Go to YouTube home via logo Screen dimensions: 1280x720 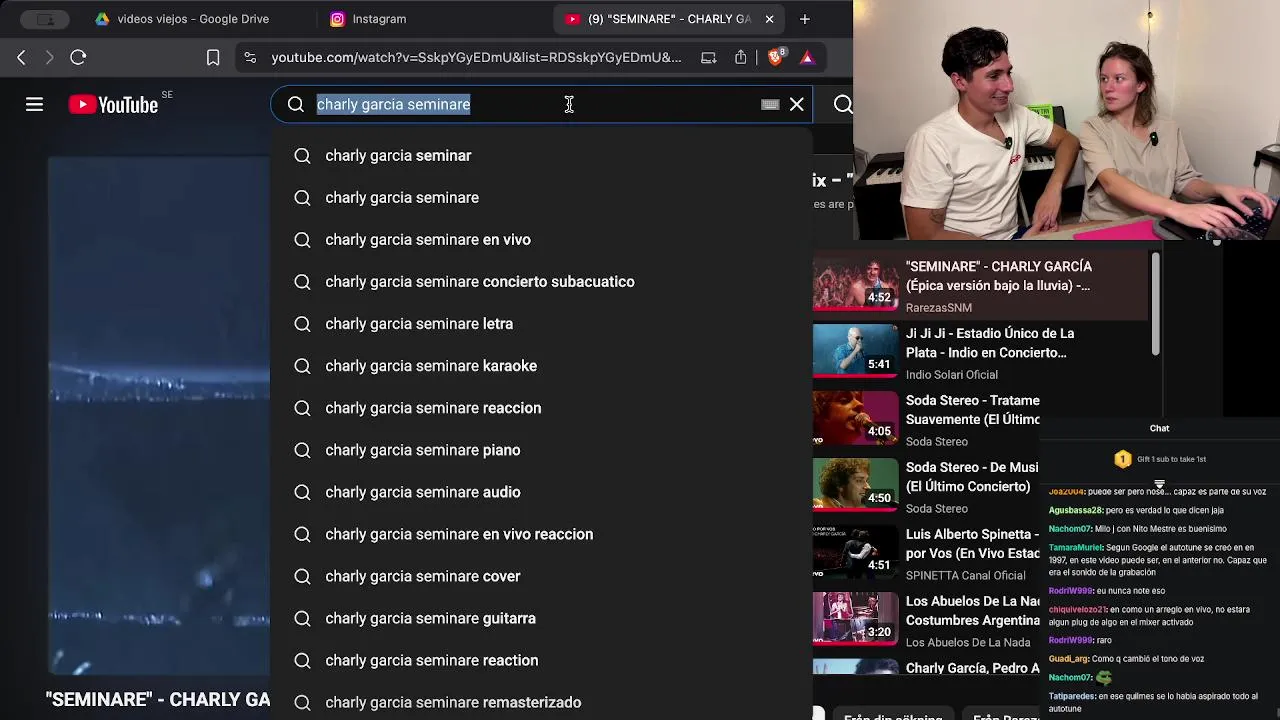[113, 105]
